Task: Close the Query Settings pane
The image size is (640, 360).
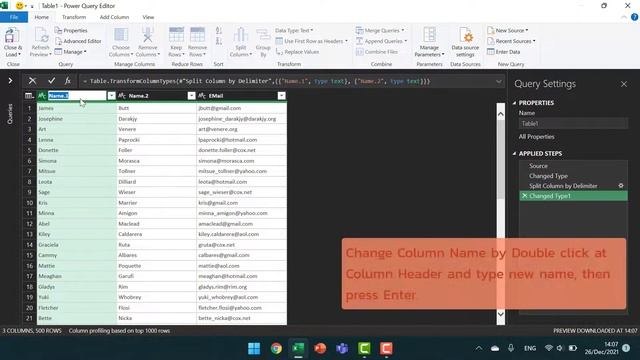Action: click(x=624, y=84)
